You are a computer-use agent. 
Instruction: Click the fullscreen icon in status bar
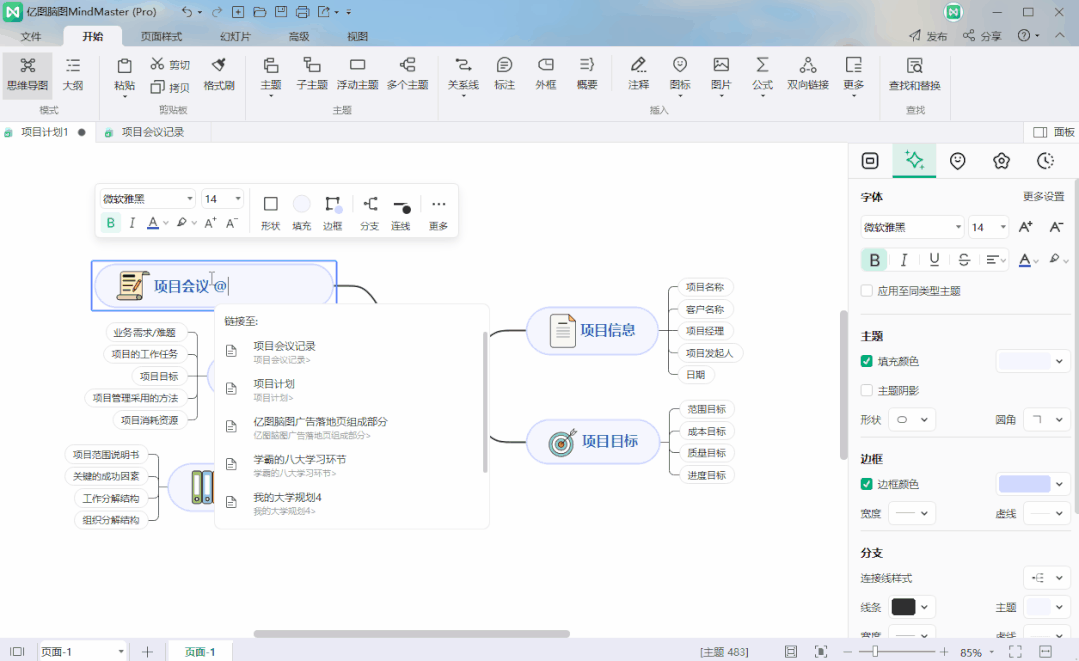(1015, 651)
